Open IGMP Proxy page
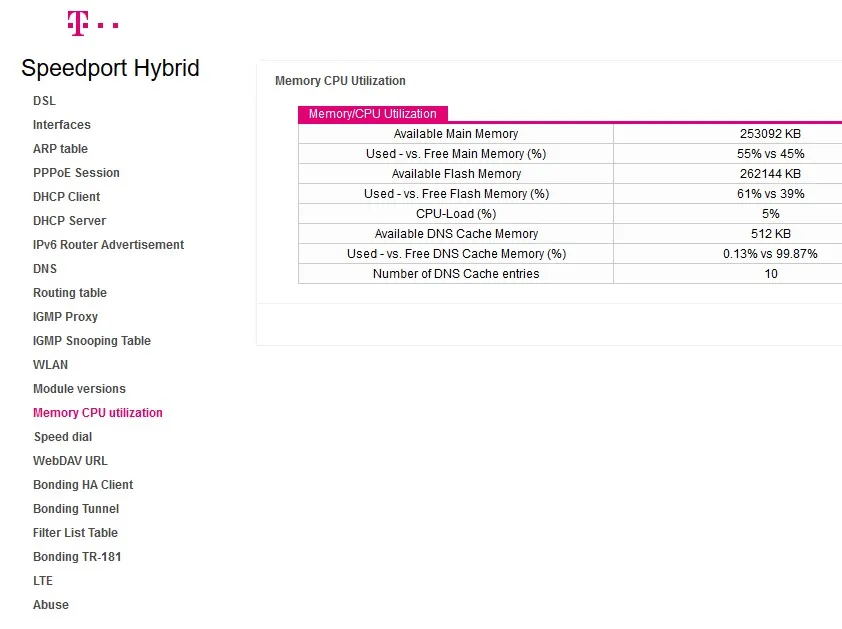 [65, 317]
